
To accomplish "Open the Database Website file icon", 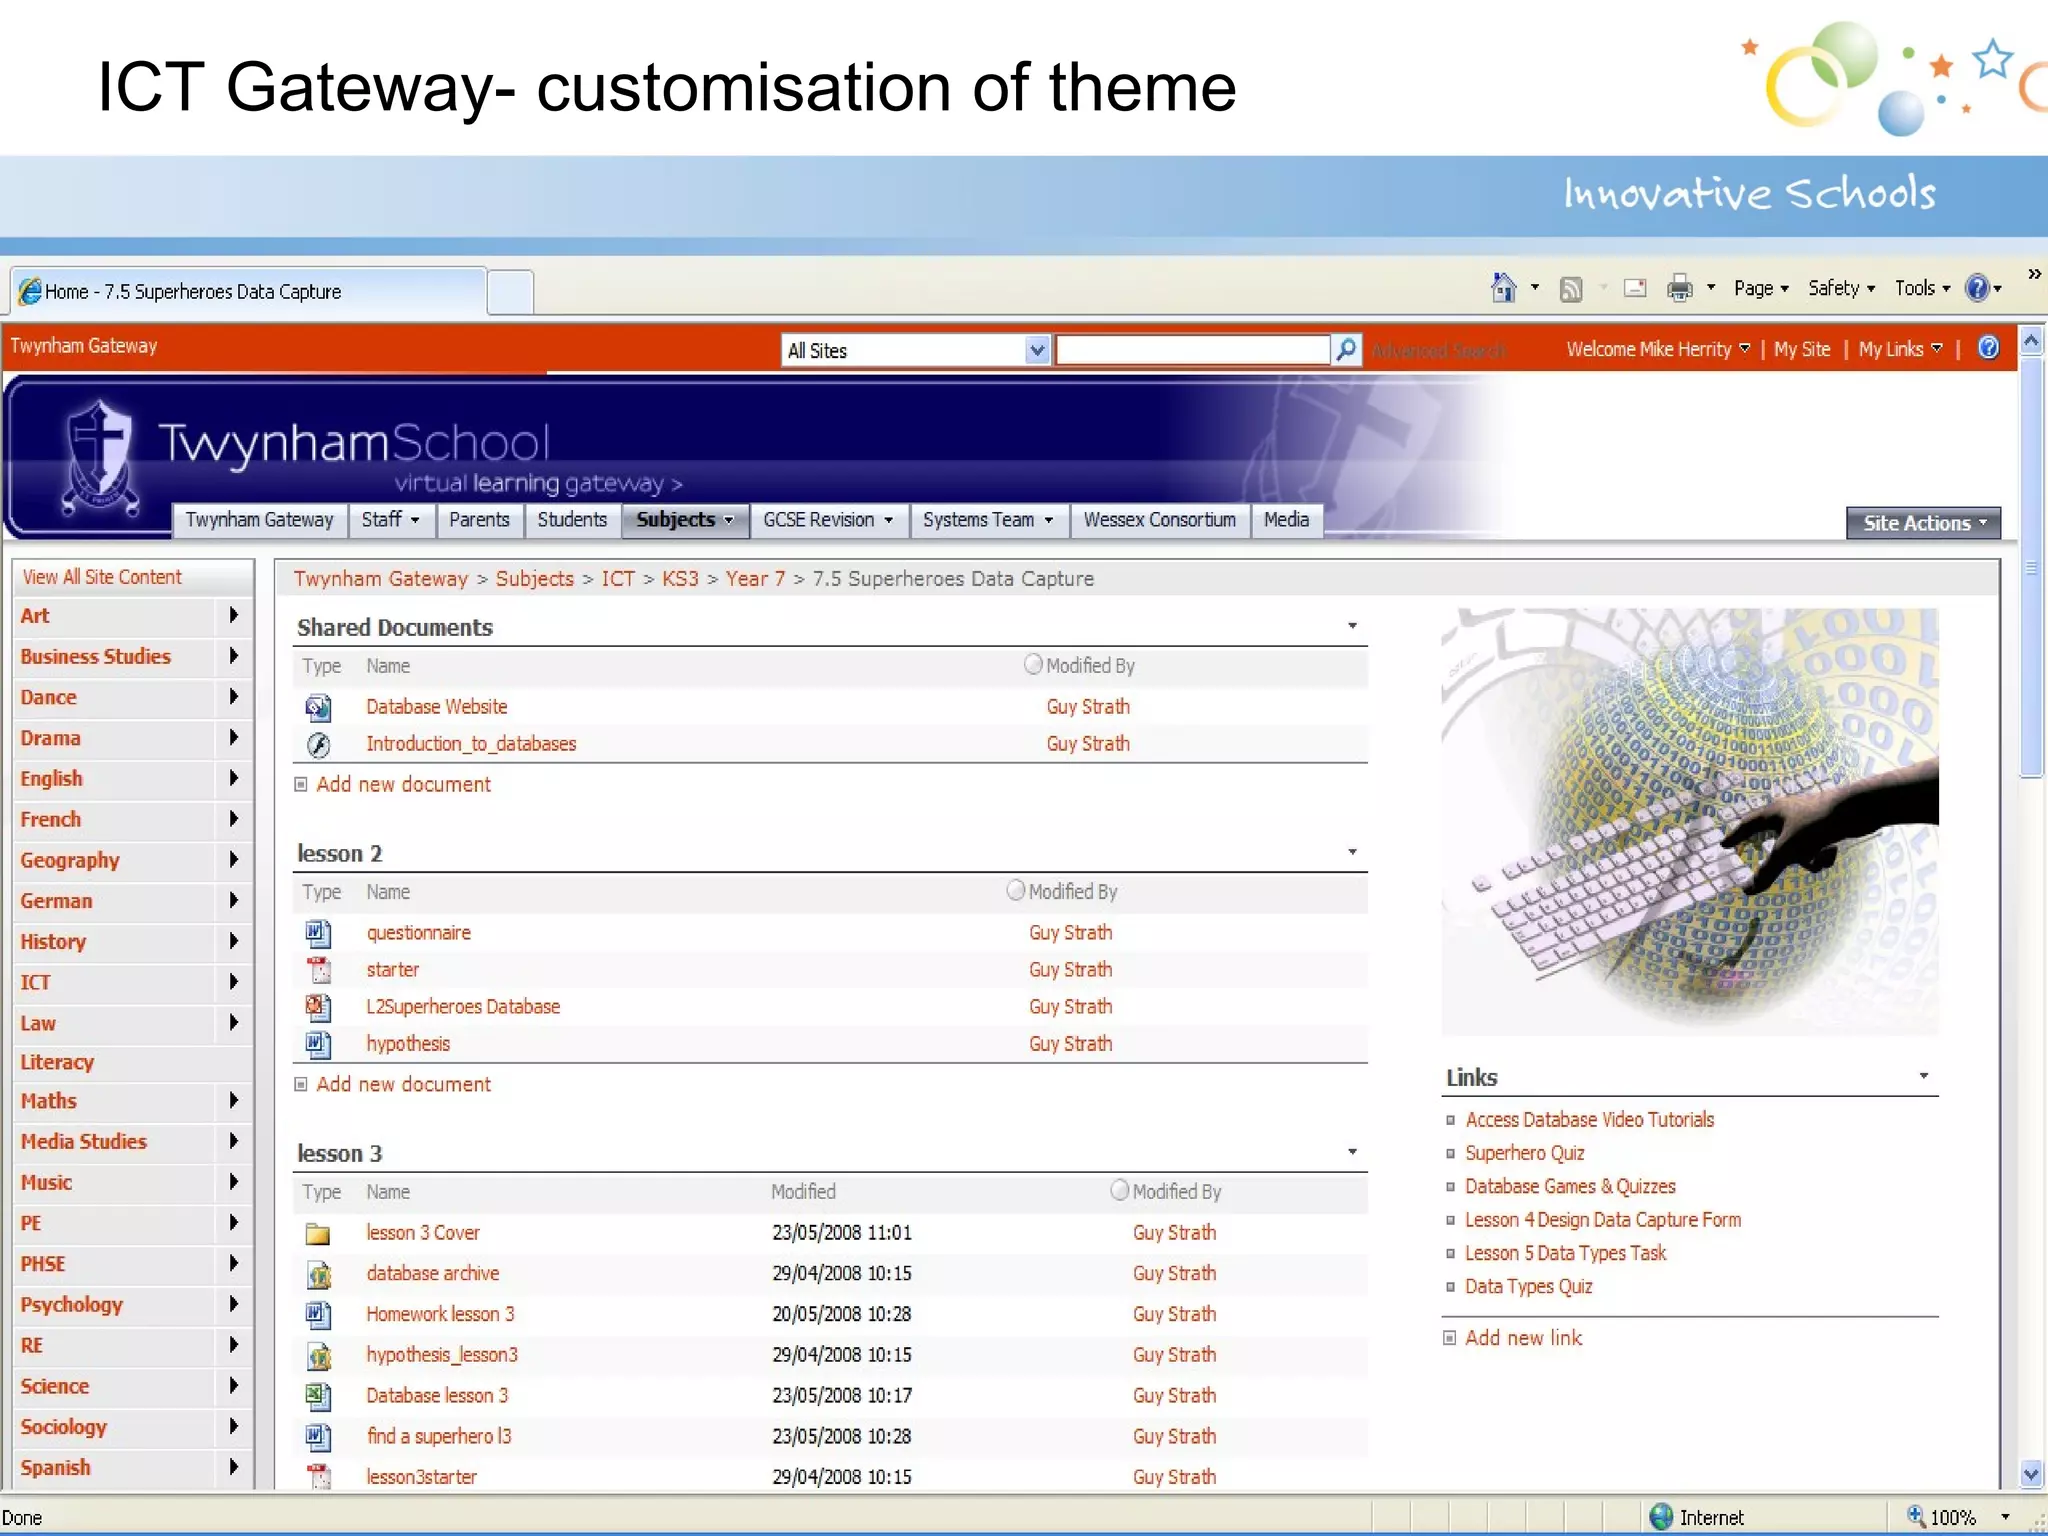I will tap(318, 707).
